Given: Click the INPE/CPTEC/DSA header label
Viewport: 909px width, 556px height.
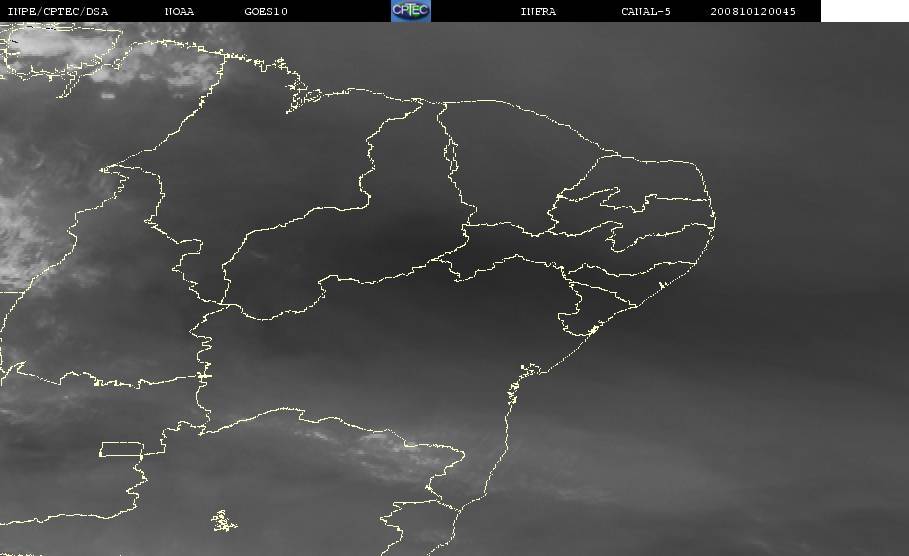Looking at the screenshot, I should pyautogui.click(x=57, y=12).
